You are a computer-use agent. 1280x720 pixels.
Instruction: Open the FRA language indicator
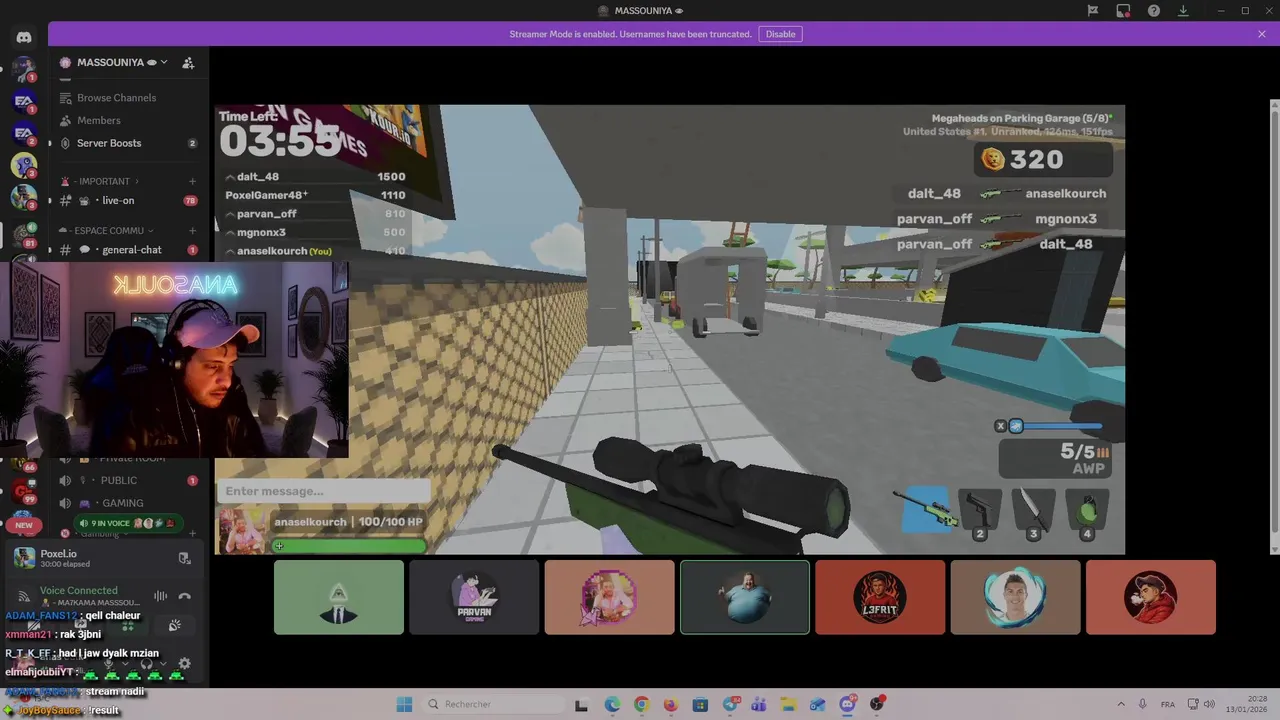point(1167,704)
